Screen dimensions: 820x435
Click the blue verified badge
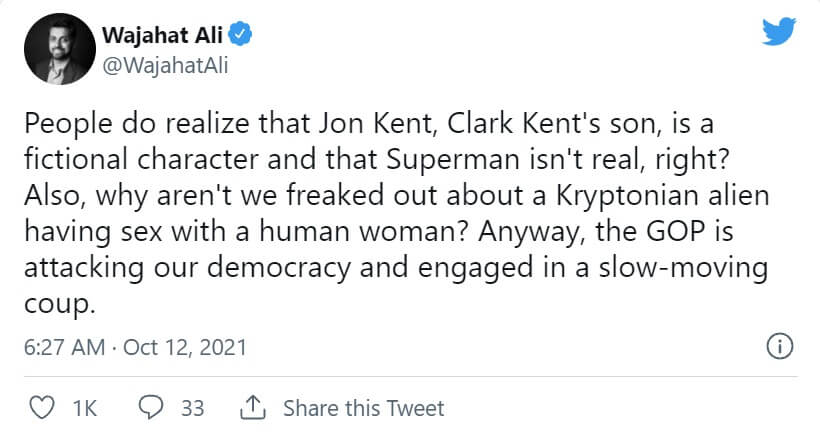pos(241,38)
